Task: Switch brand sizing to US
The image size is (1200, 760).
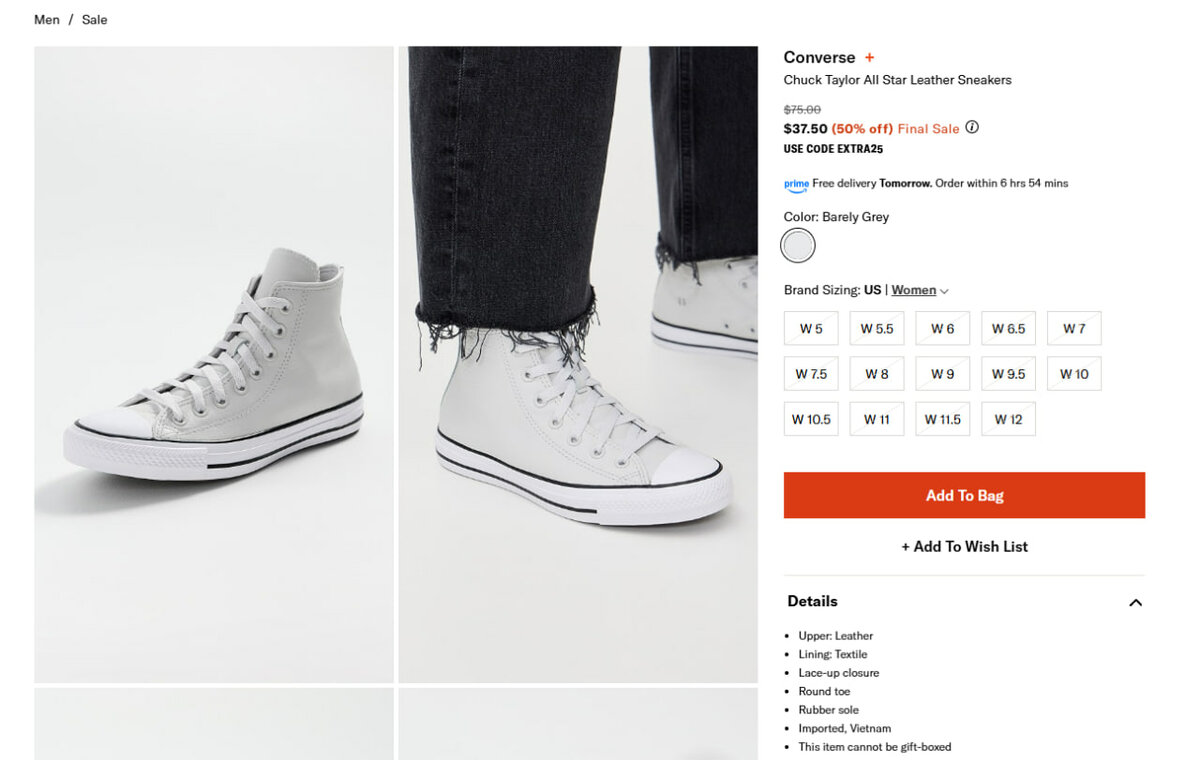Action: [x=872, y=290]
